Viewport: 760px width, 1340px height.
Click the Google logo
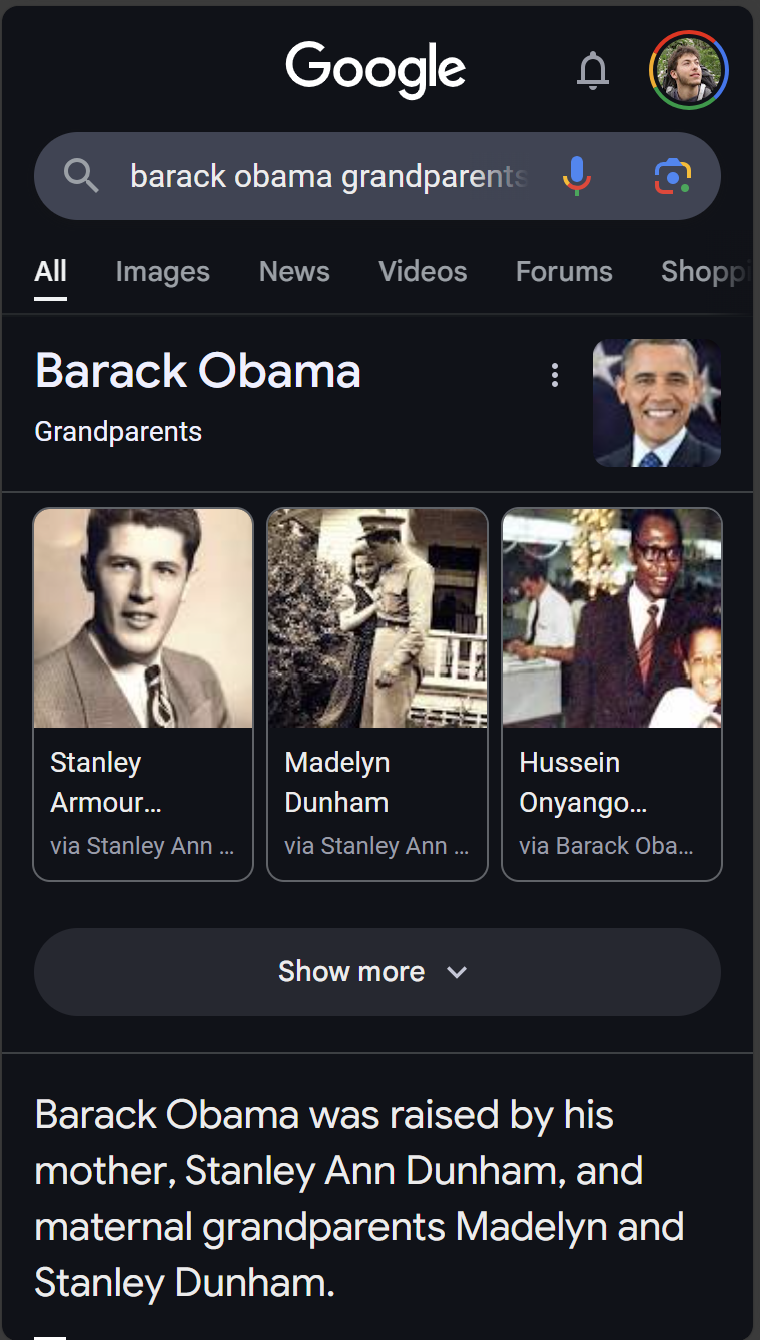click(375, 70)
